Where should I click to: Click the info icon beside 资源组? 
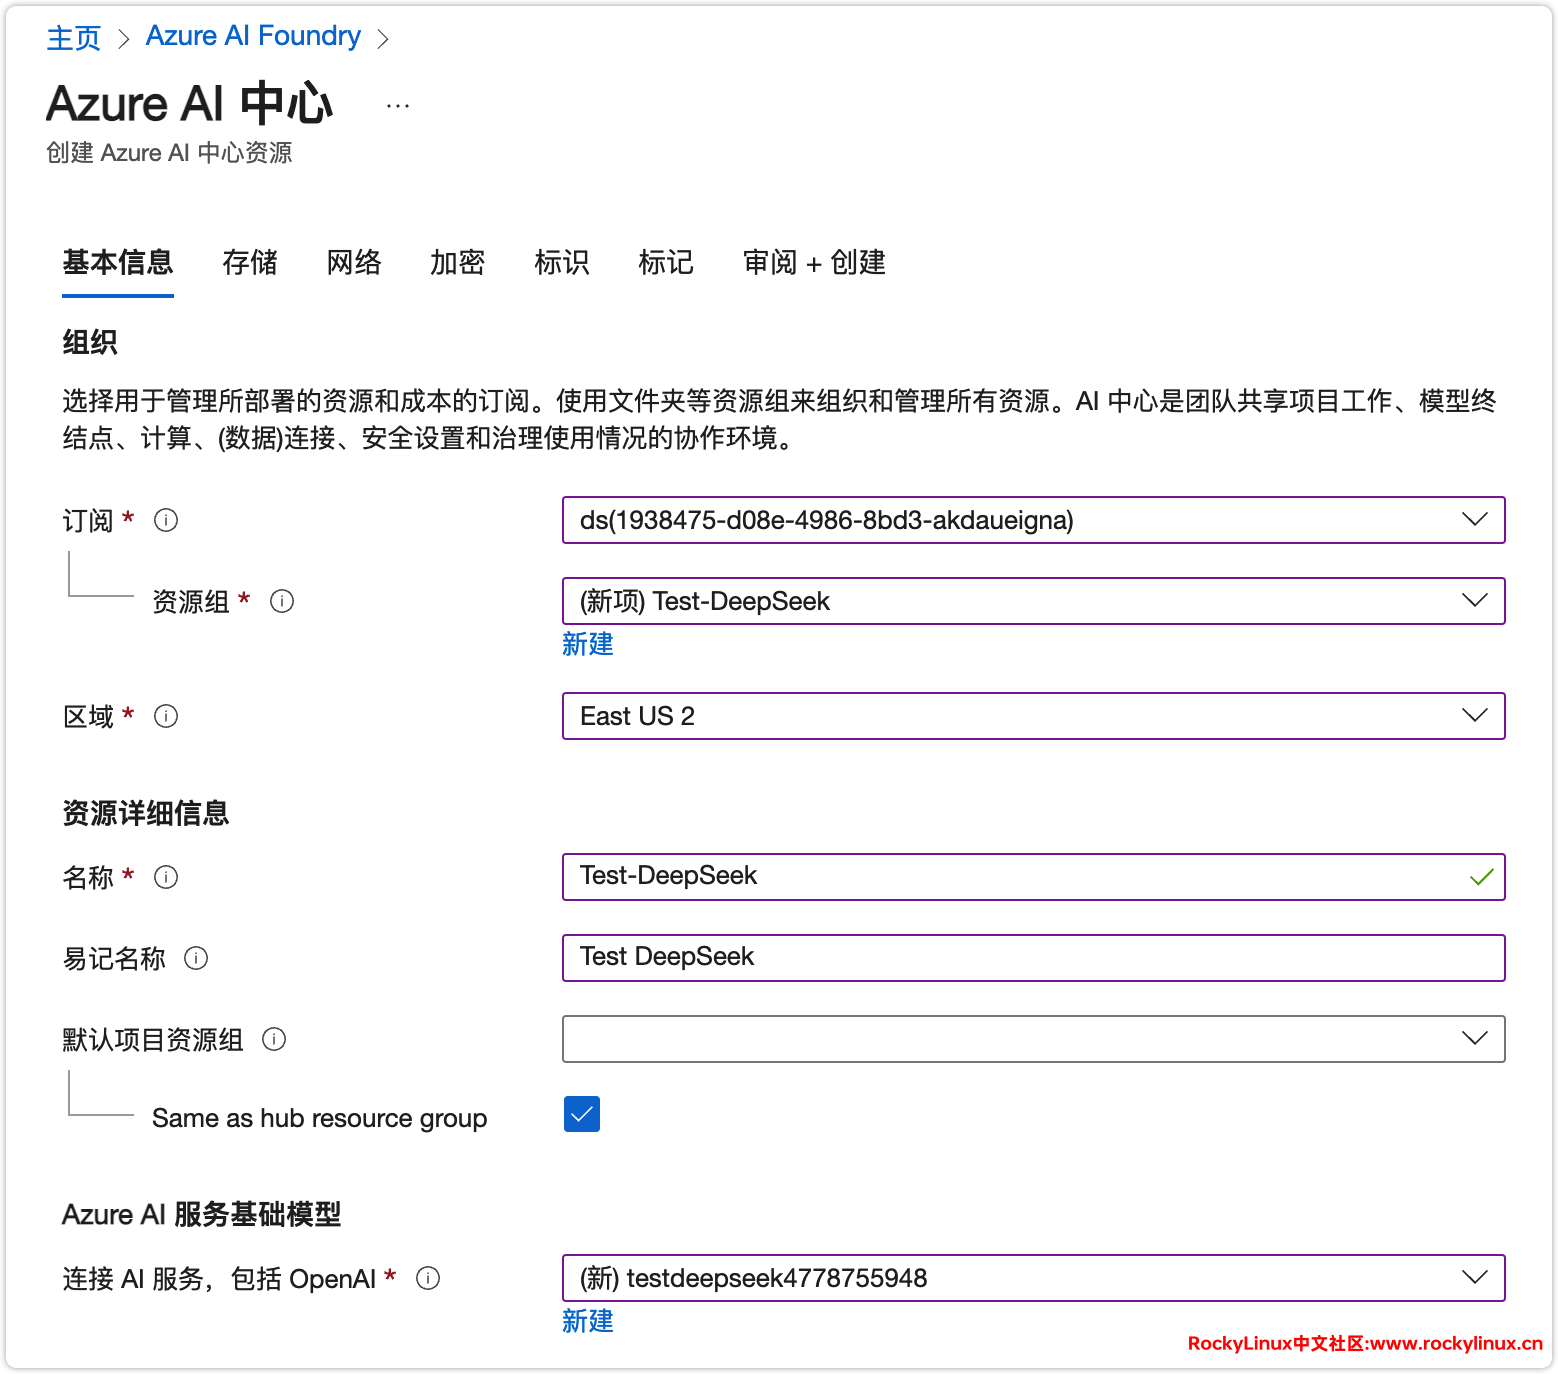282,601
